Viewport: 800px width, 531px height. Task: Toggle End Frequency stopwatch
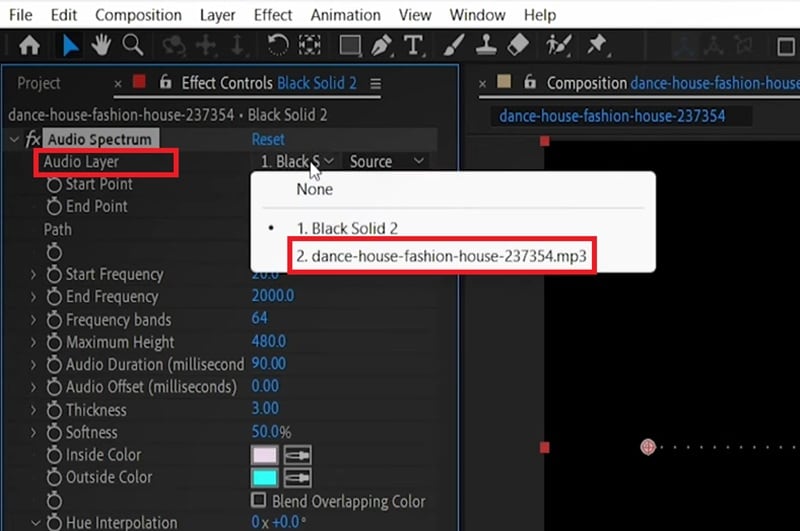[x=54, y=297]
